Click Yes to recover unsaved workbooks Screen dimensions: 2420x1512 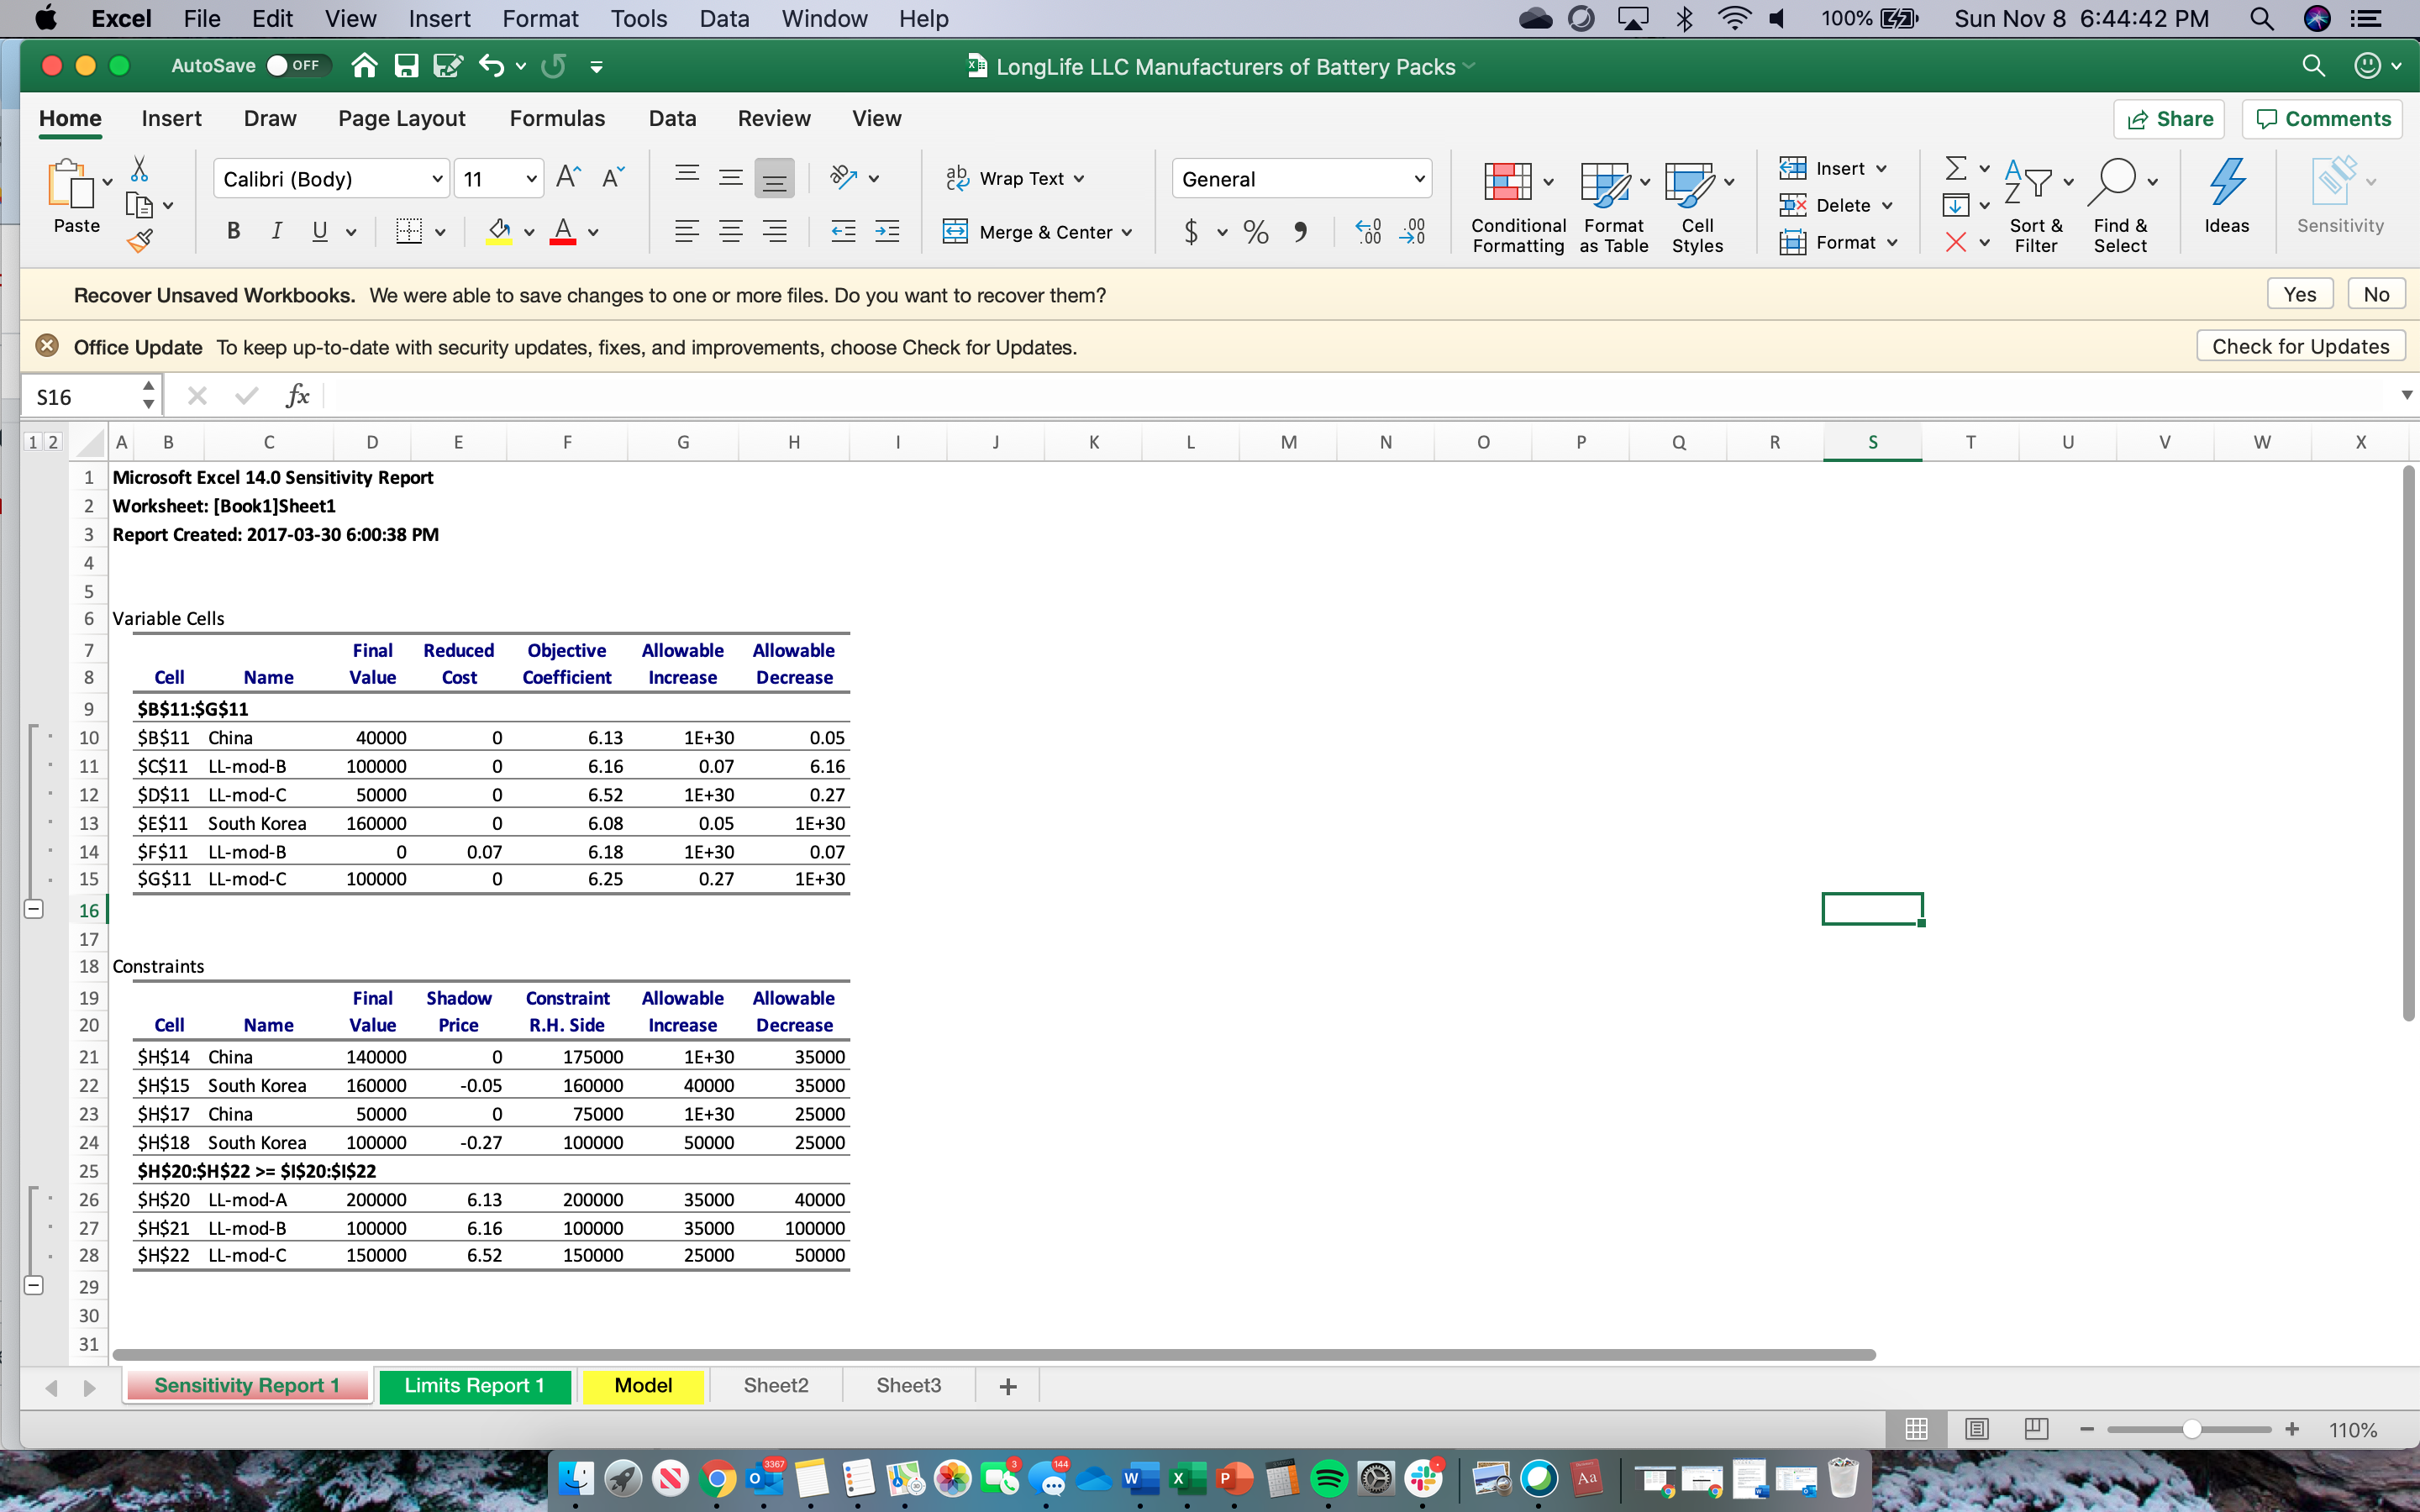2299,294
